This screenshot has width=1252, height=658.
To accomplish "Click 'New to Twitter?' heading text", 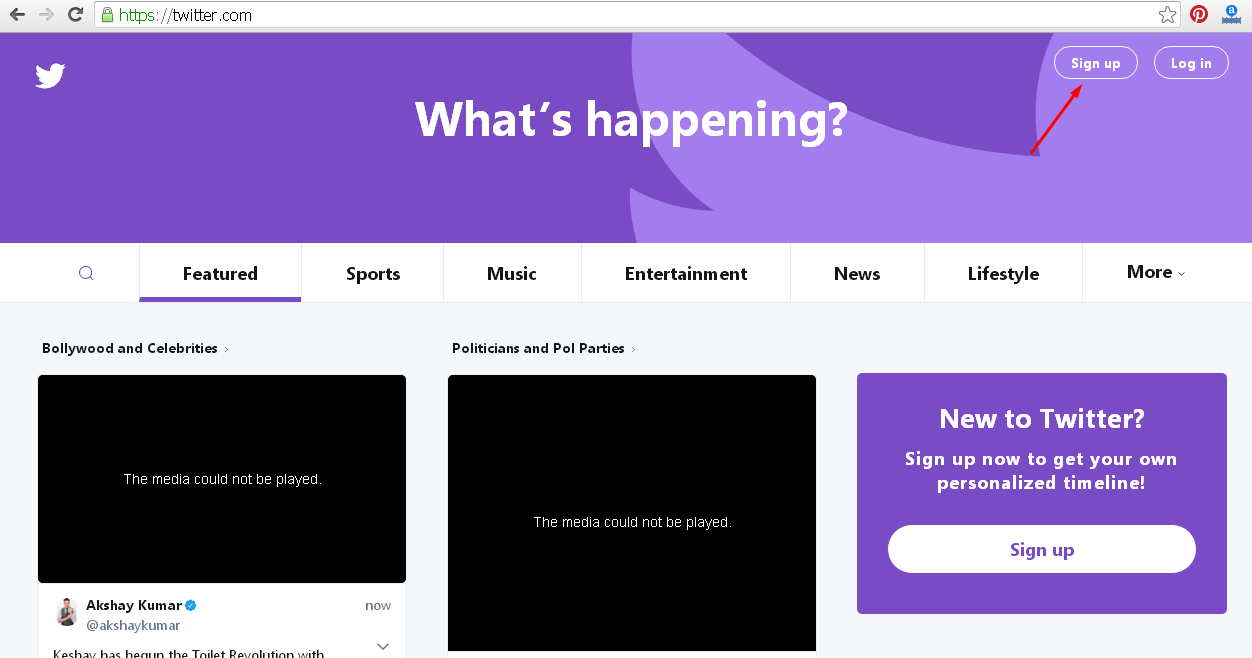I will [x=1042, y=418].
